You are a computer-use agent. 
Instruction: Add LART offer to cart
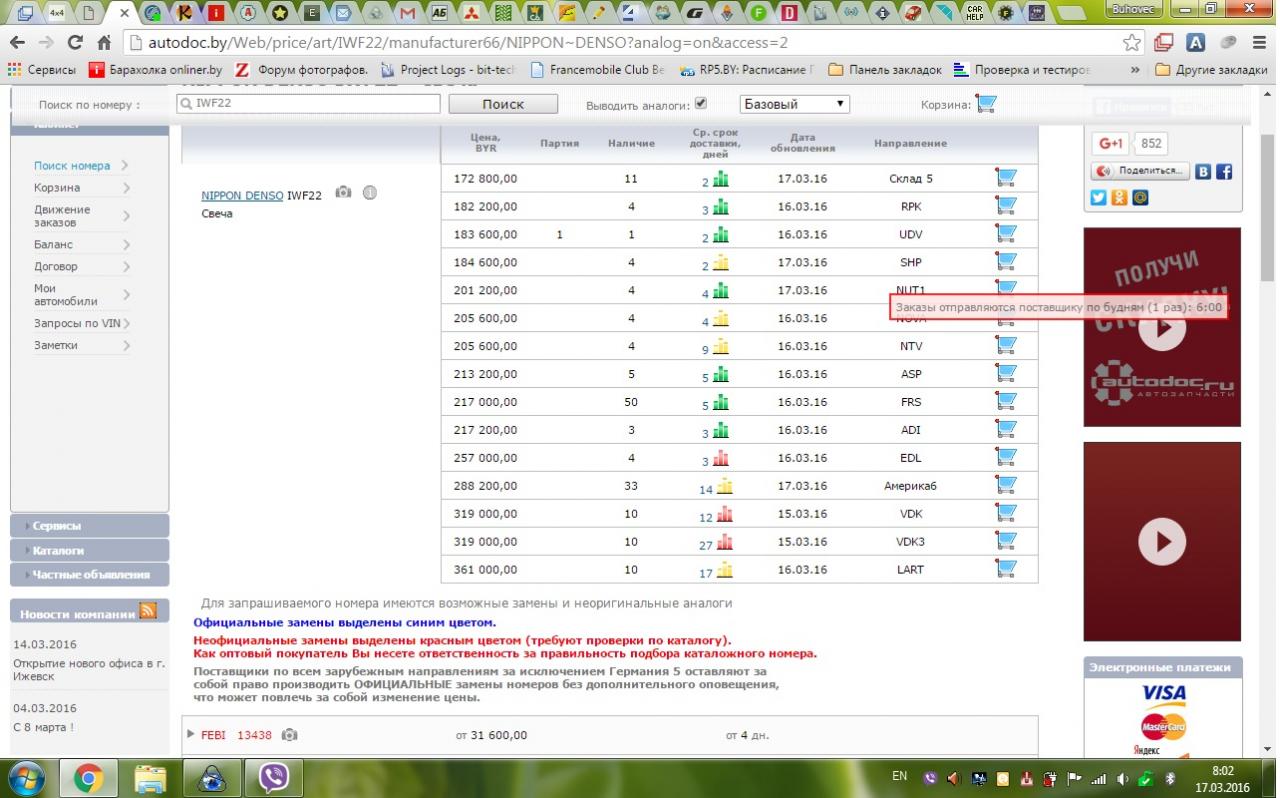pyautogui.click(x=1006, y=569)
